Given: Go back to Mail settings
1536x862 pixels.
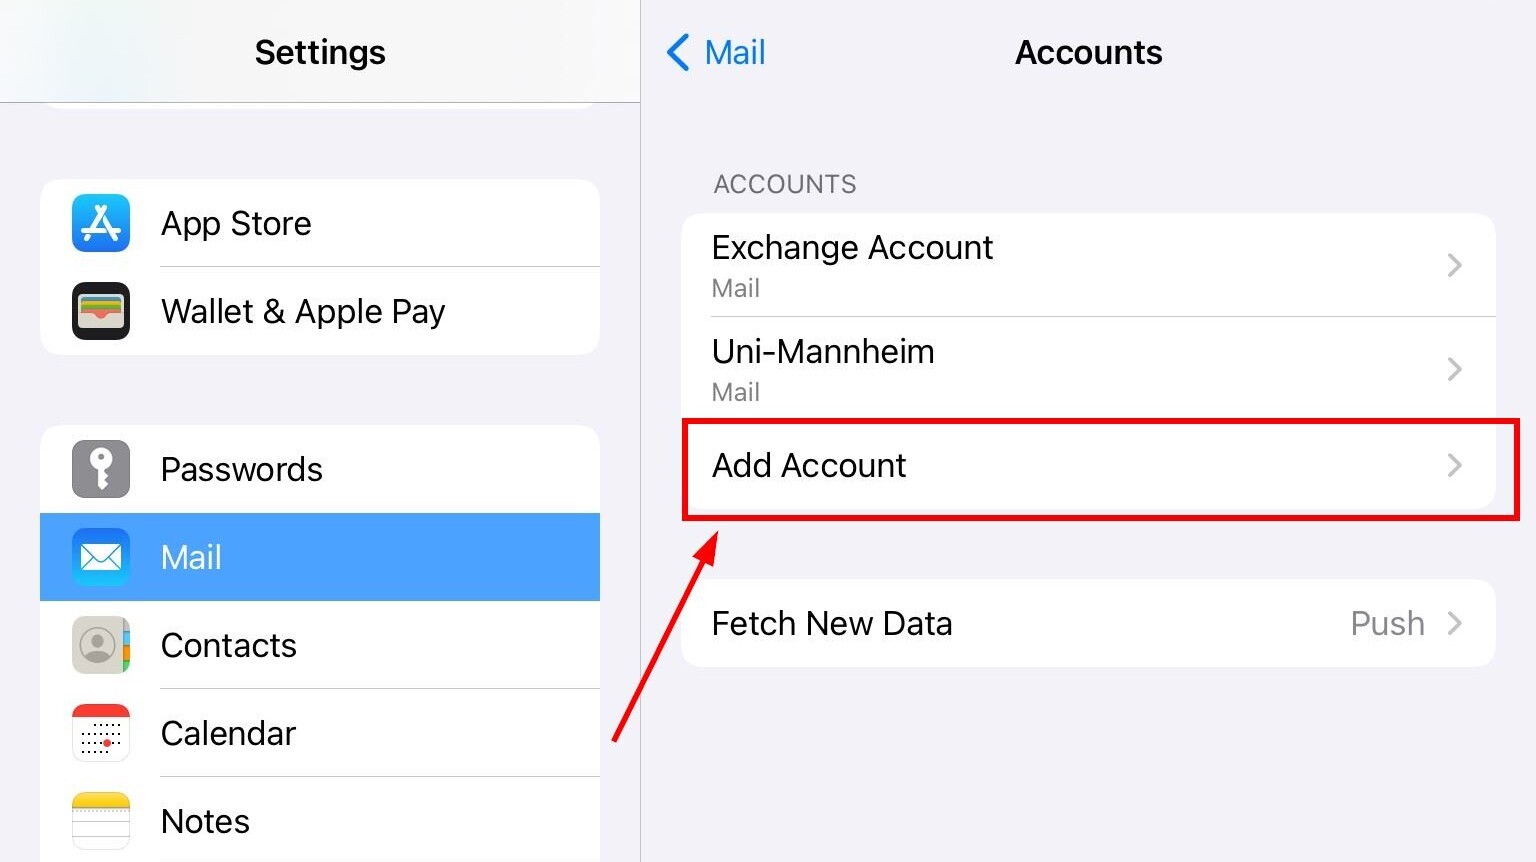Looking at the screenshot, I should 716,52.
